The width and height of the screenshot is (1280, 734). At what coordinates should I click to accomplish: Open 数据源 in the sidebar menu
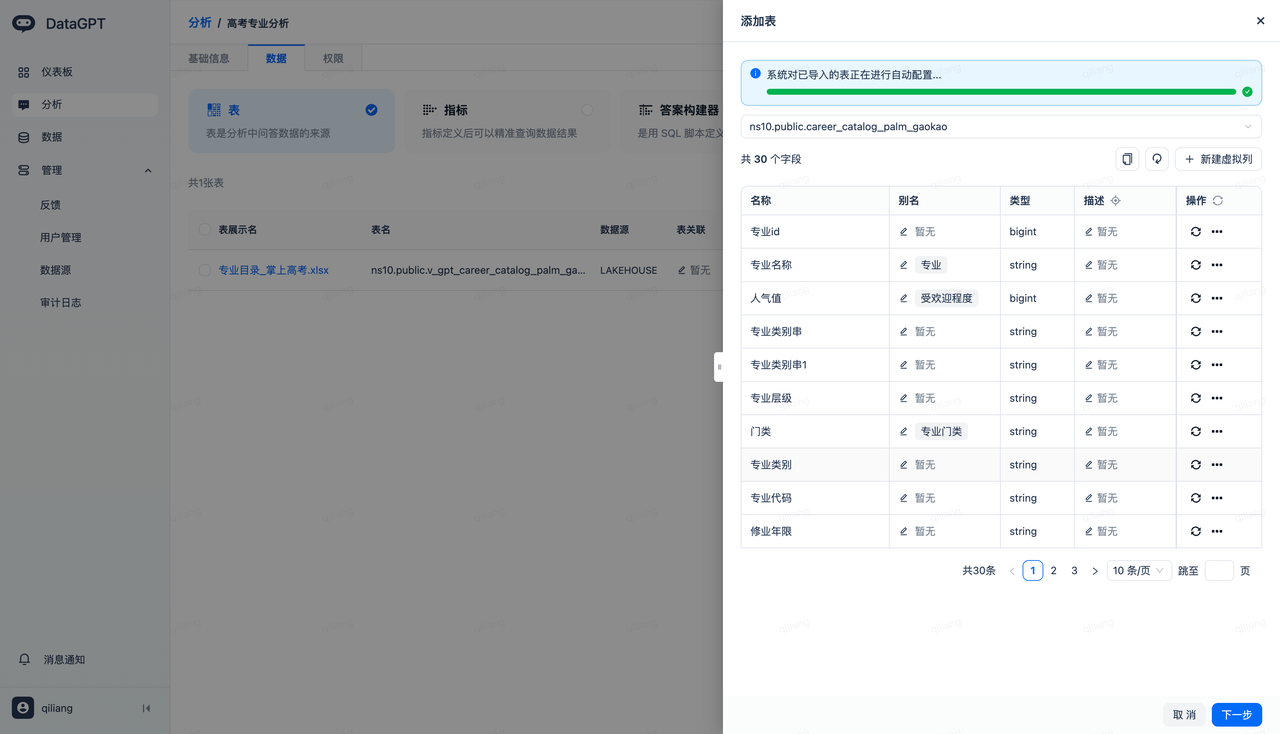[55, 270]
